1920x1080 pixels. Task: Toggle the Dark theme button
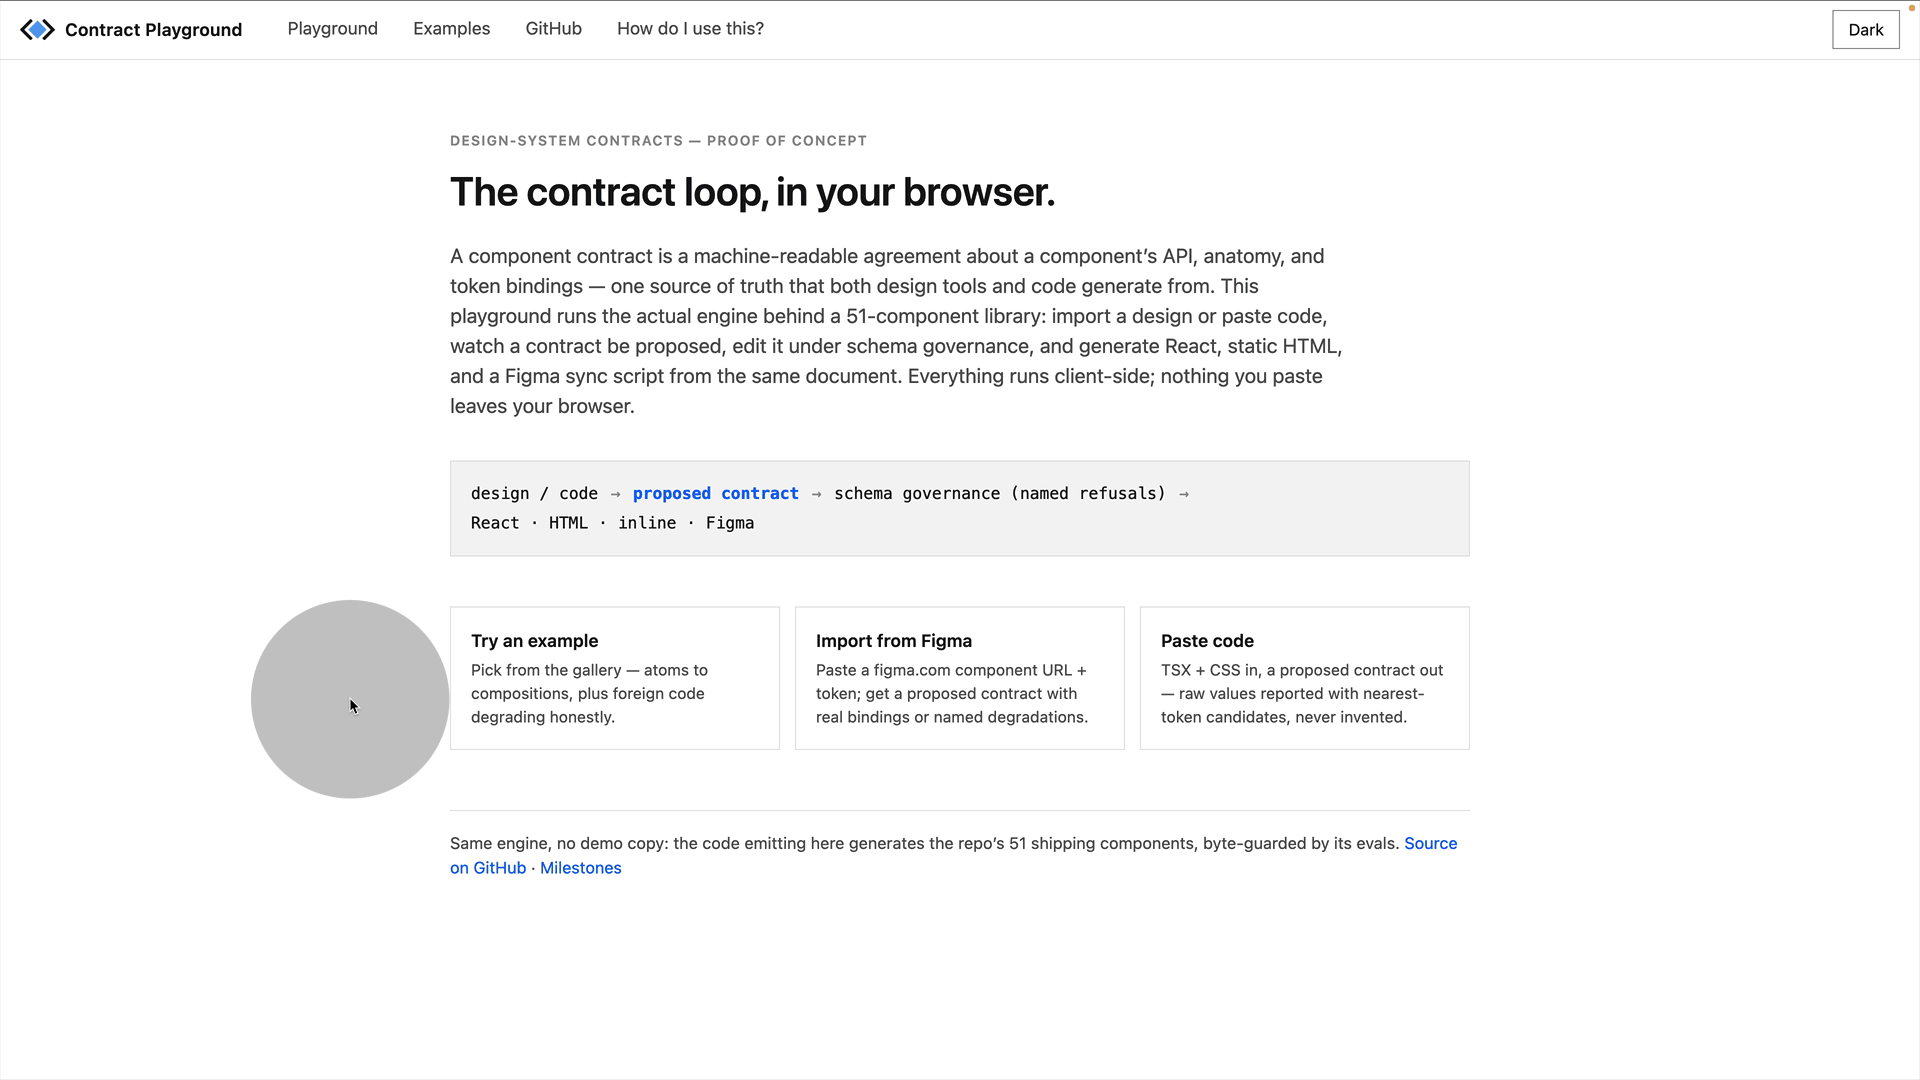pyautogui.click(x=1865, y=30)
